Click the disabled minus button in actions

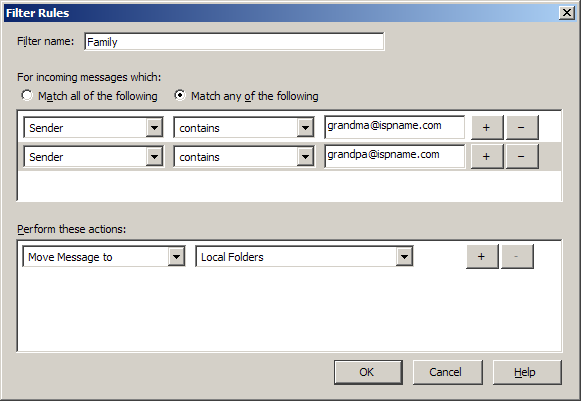[517, 256]
